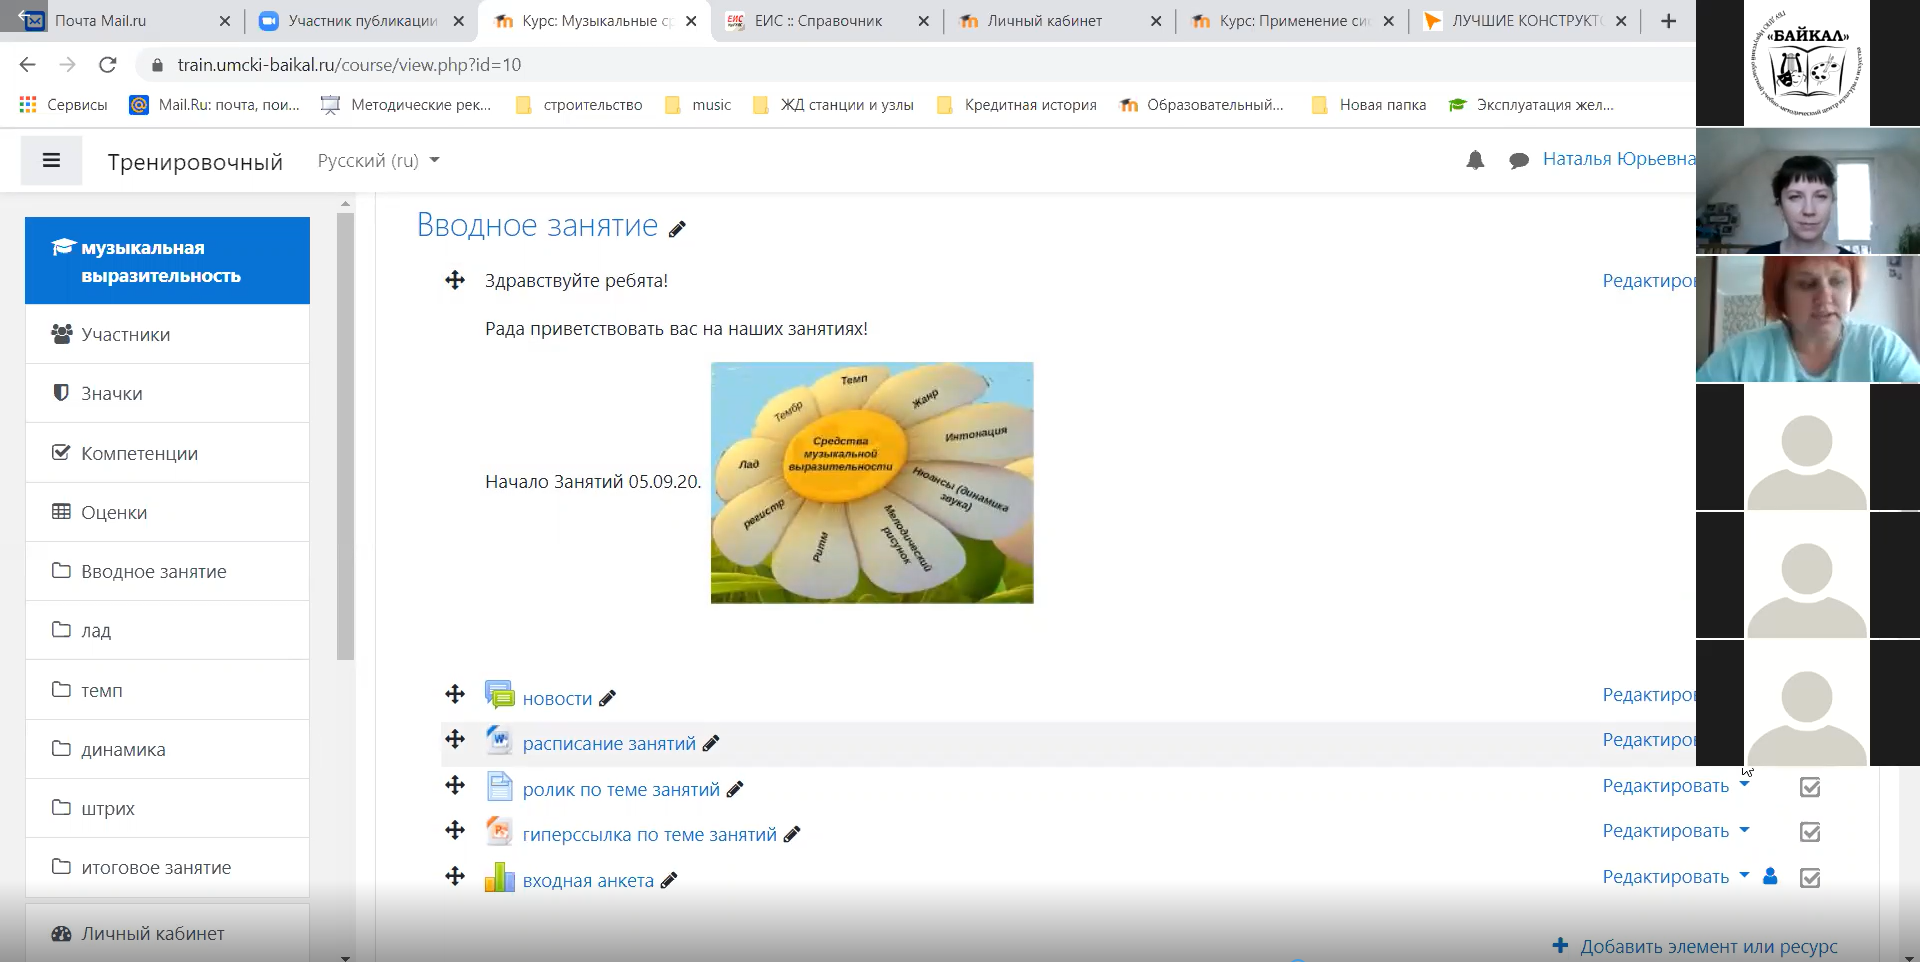Click Добавить элемент или ресурс link
Viewport: 1920px width, 962px height.
(x=1708, y=946)
